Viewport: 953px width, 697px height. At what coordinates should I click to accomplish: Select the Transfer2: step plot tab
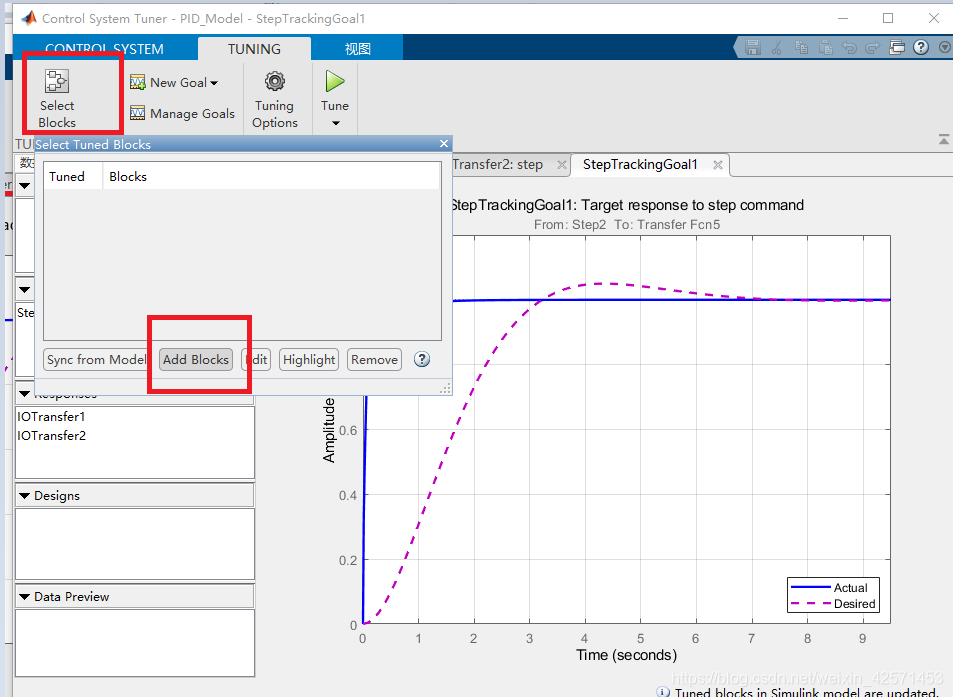pyautogui.click(x=498, y=165)
